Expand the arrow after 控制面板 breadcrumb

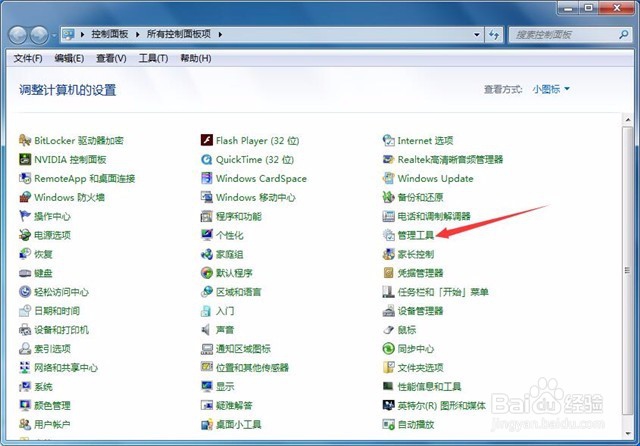click(138, 34)
